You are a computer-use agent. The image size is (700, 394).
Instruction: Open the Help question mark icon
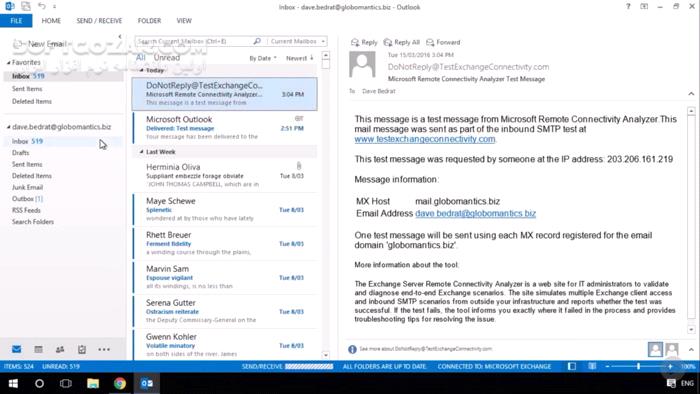click(628, 6)
